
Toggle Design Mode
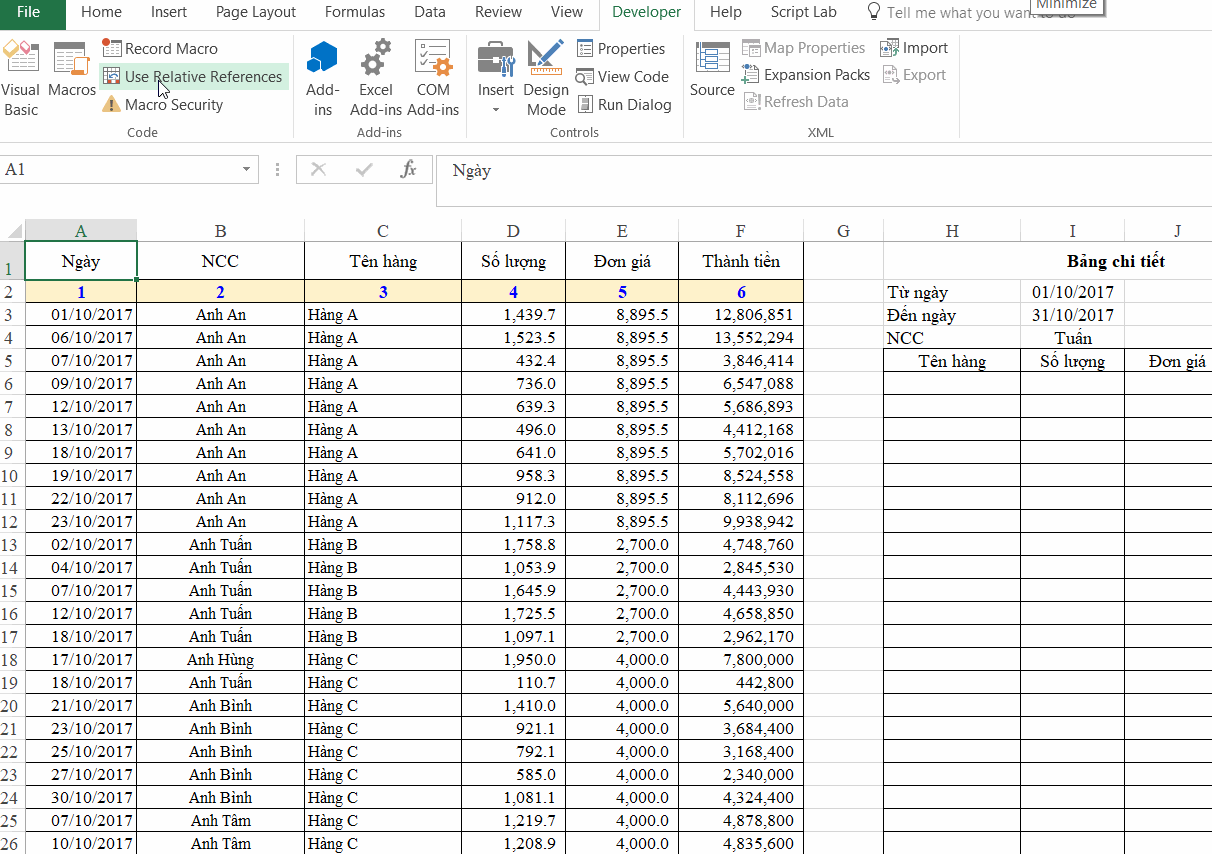pyautogui.click(x=546, y=78)
